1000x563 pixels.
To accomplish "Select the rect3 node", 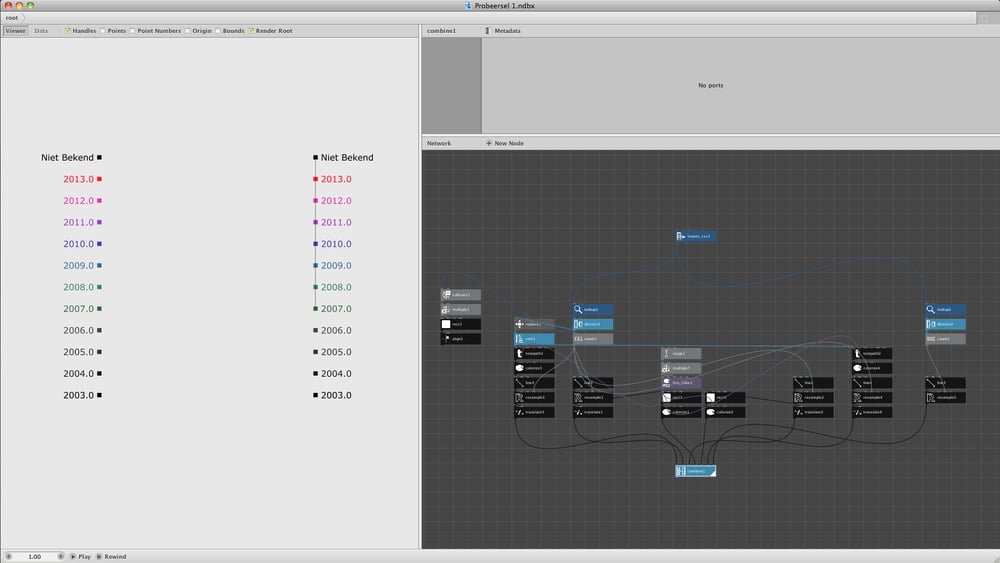I will click(681, 397).
